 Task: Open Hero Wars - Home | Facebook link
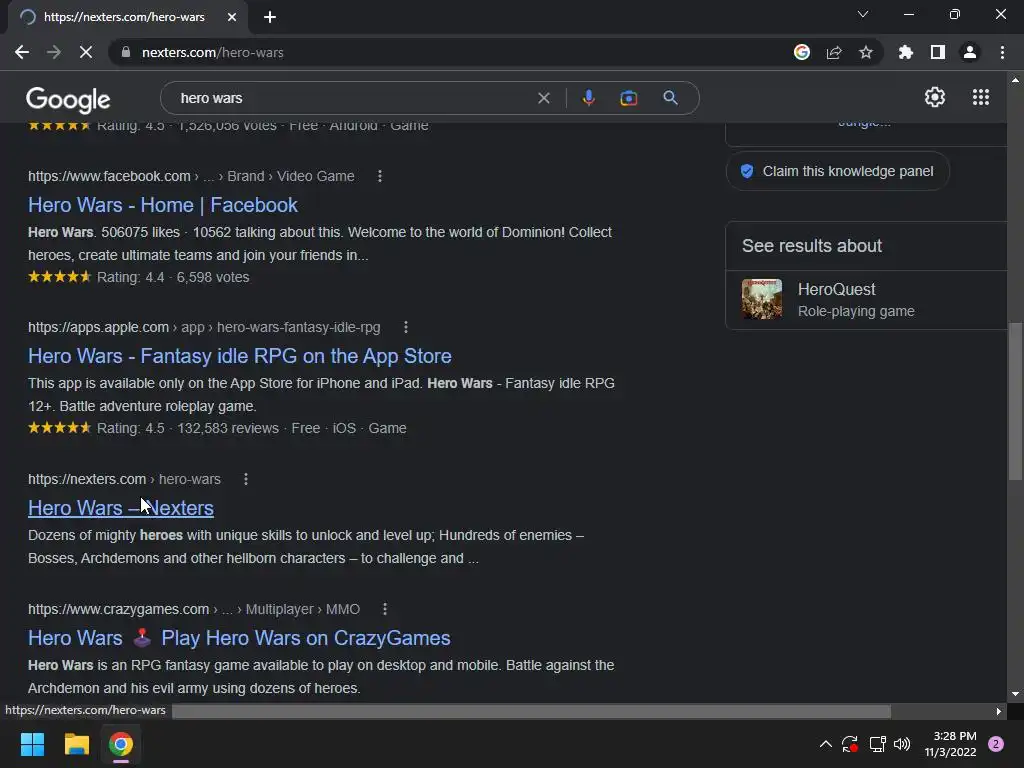point(163,205)
